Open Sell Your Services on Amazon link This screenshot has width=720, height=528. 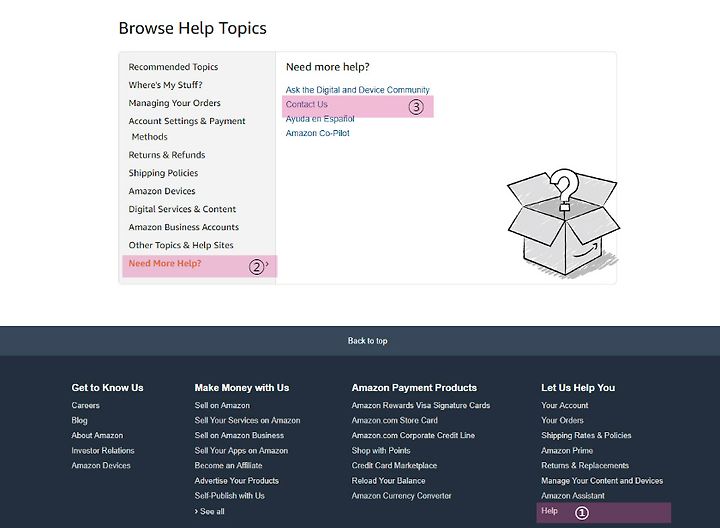[x=248, y=421]
